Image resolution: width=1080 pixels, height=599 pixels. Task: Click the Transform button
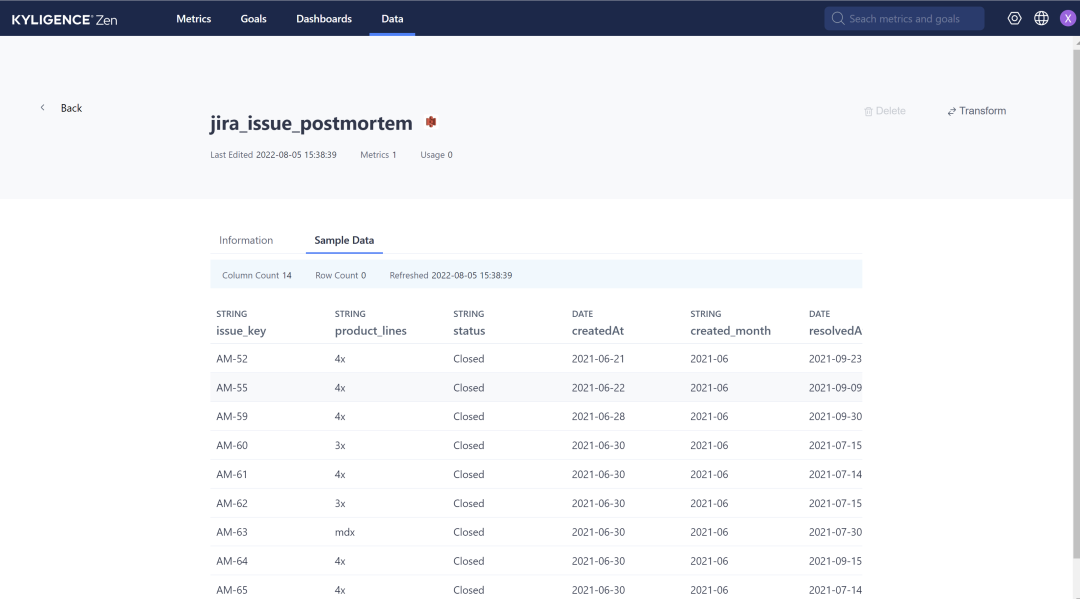(976, 111)
